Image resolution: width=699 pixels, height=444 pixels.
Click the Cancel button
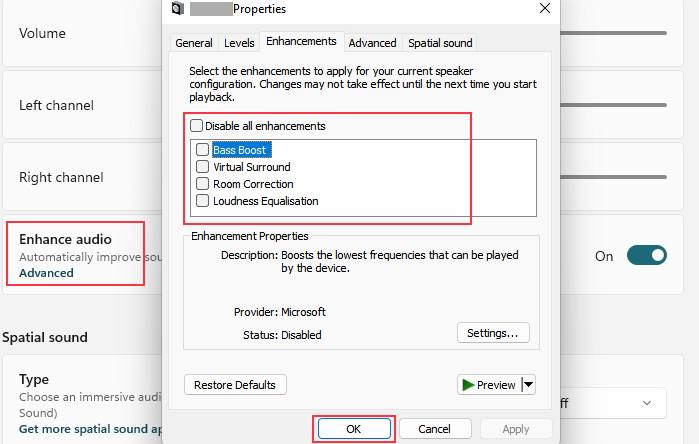434,429
